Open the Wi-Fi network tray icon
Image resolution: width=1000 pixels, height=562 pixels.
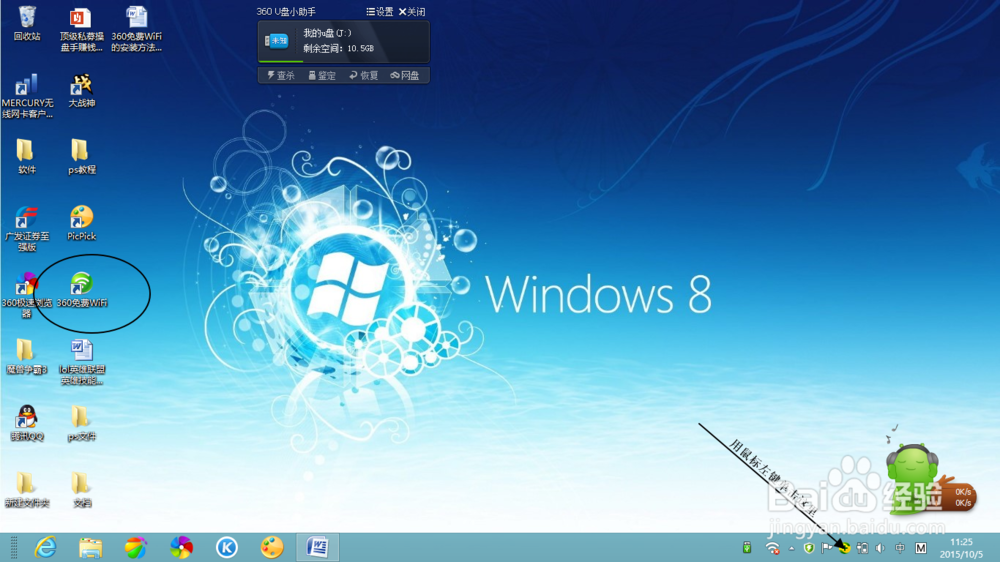point(772,547)
